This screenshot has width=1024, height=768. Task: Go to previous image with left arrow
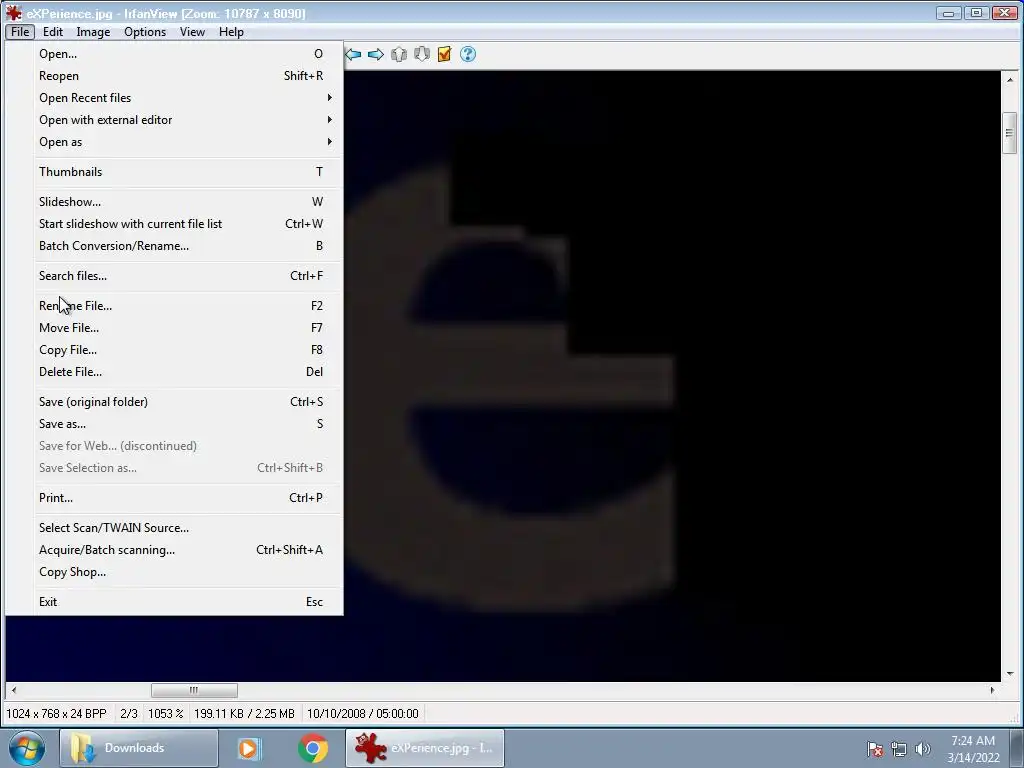[x=353, y=54]
